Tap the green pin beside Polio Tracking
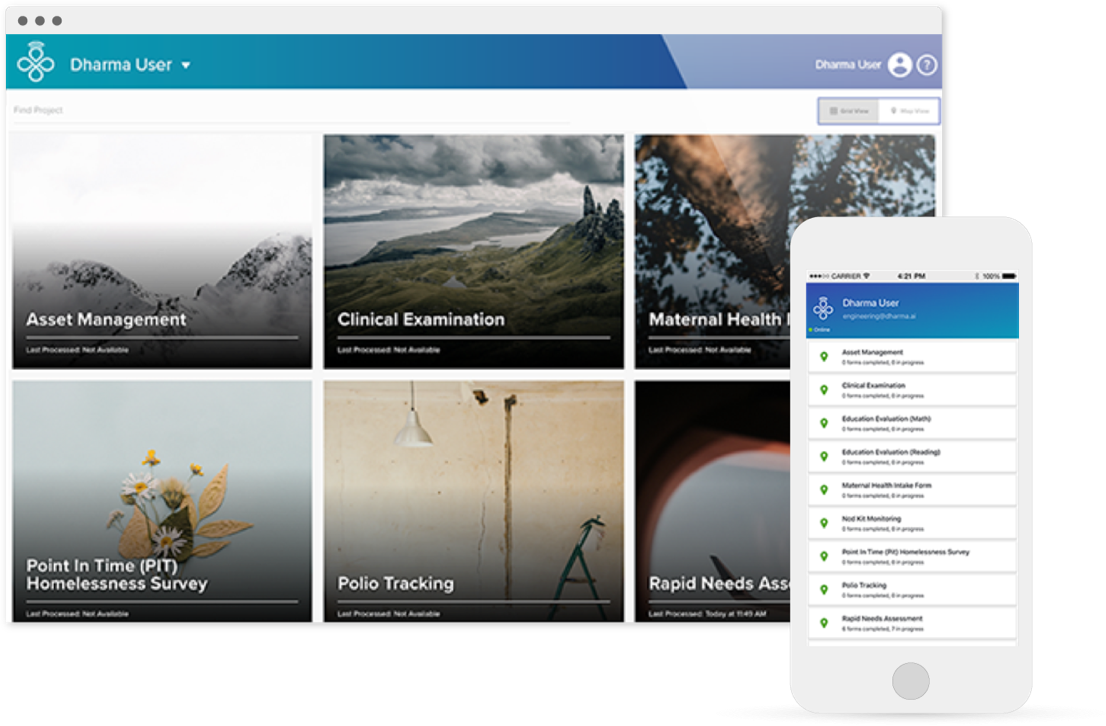 tap(824, 590)
